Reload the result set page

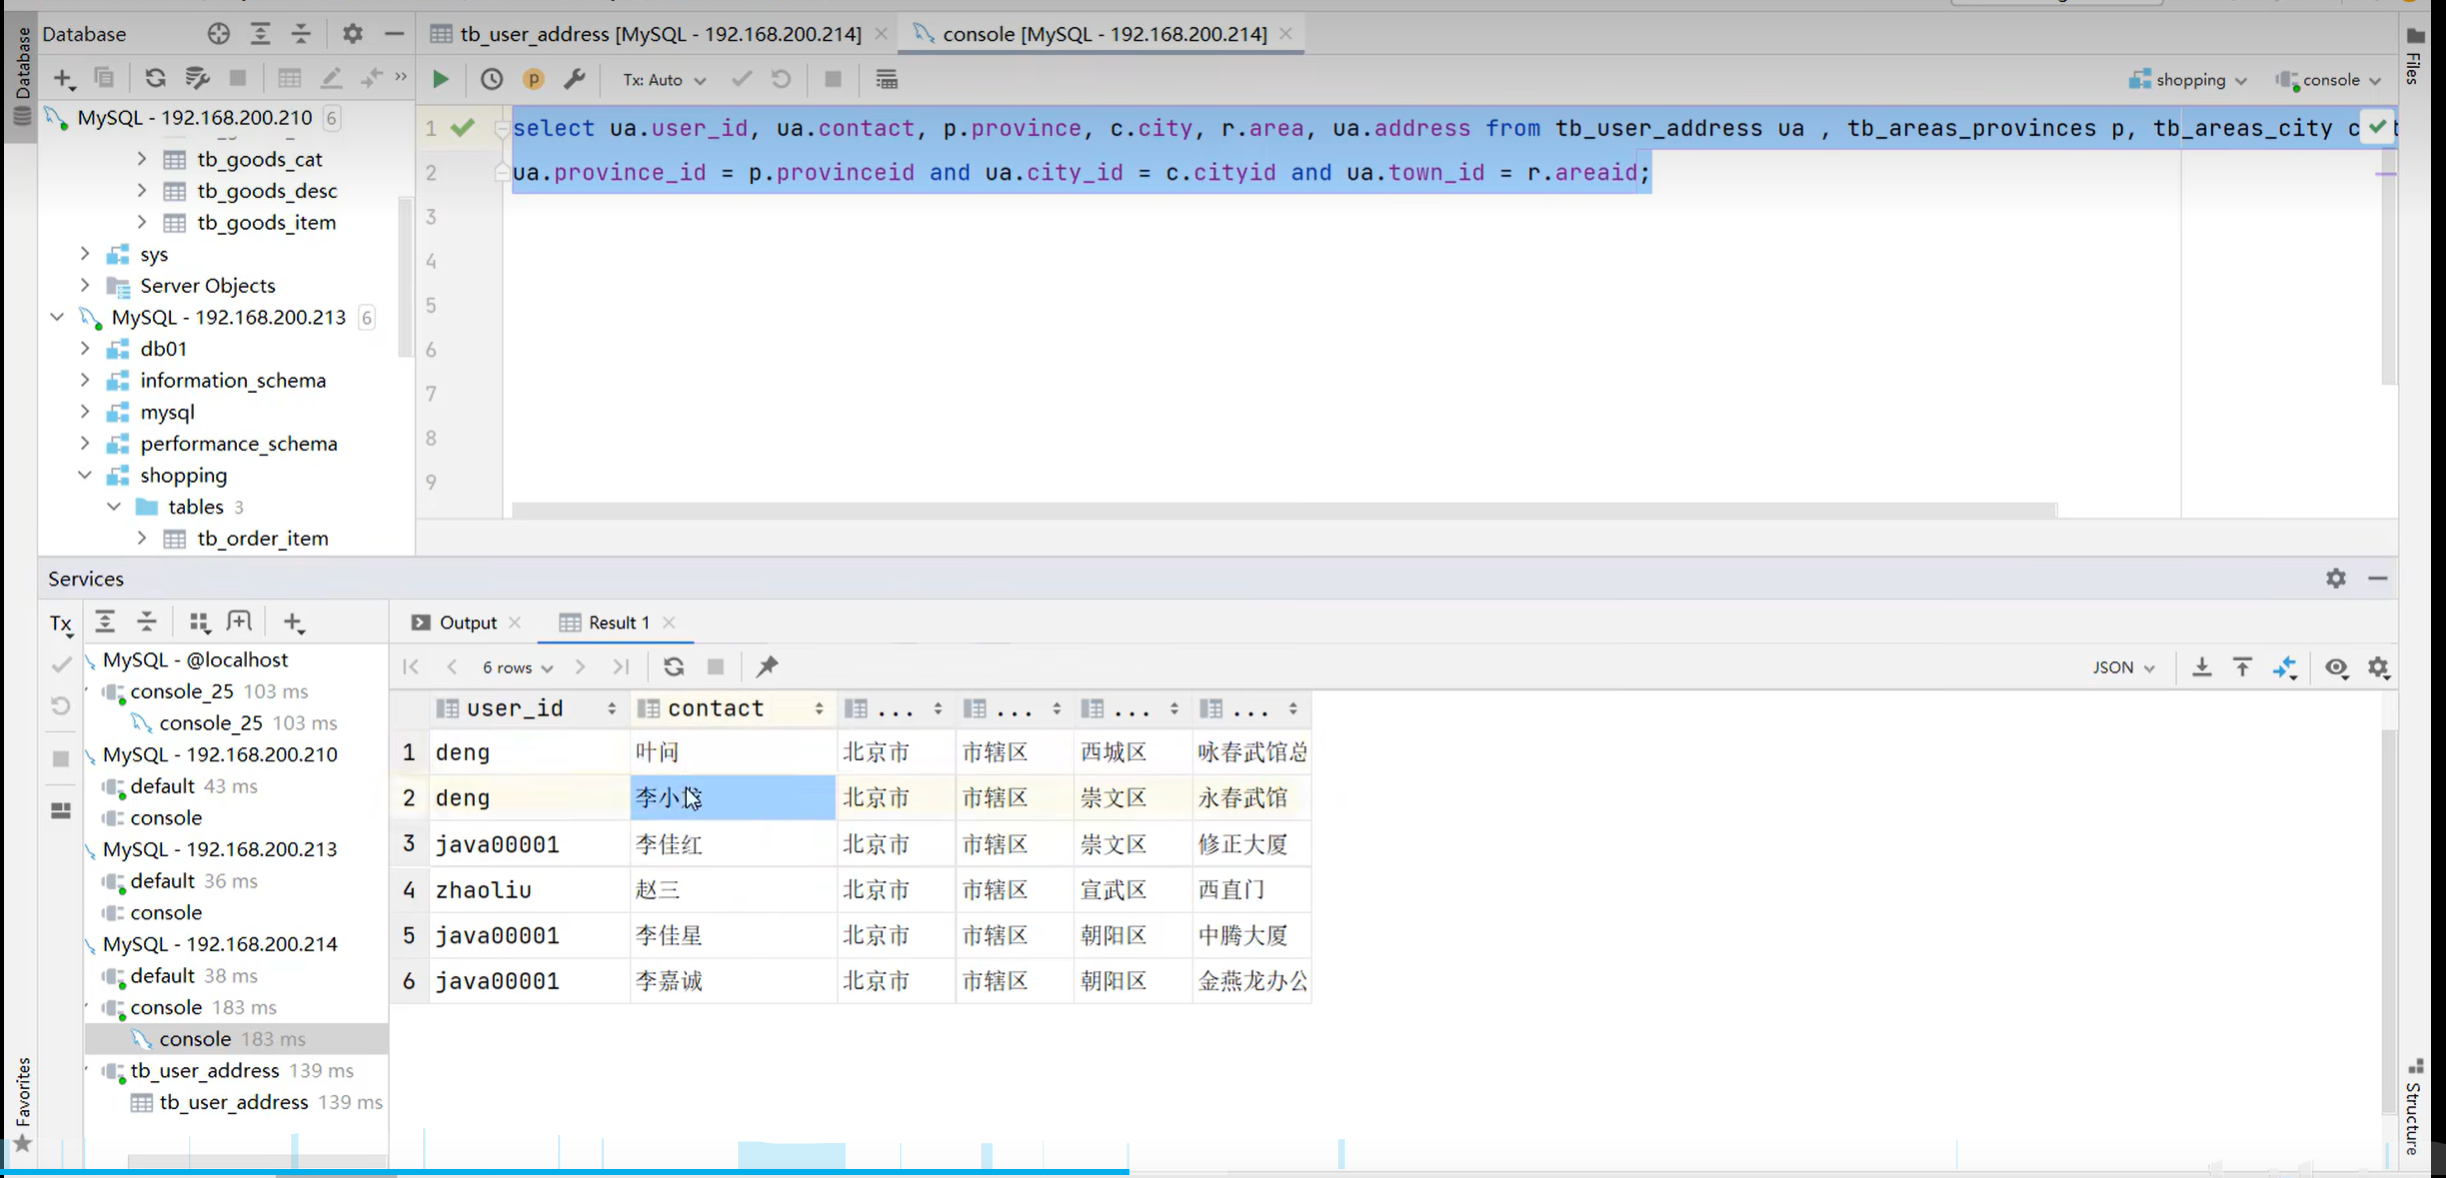673,667
